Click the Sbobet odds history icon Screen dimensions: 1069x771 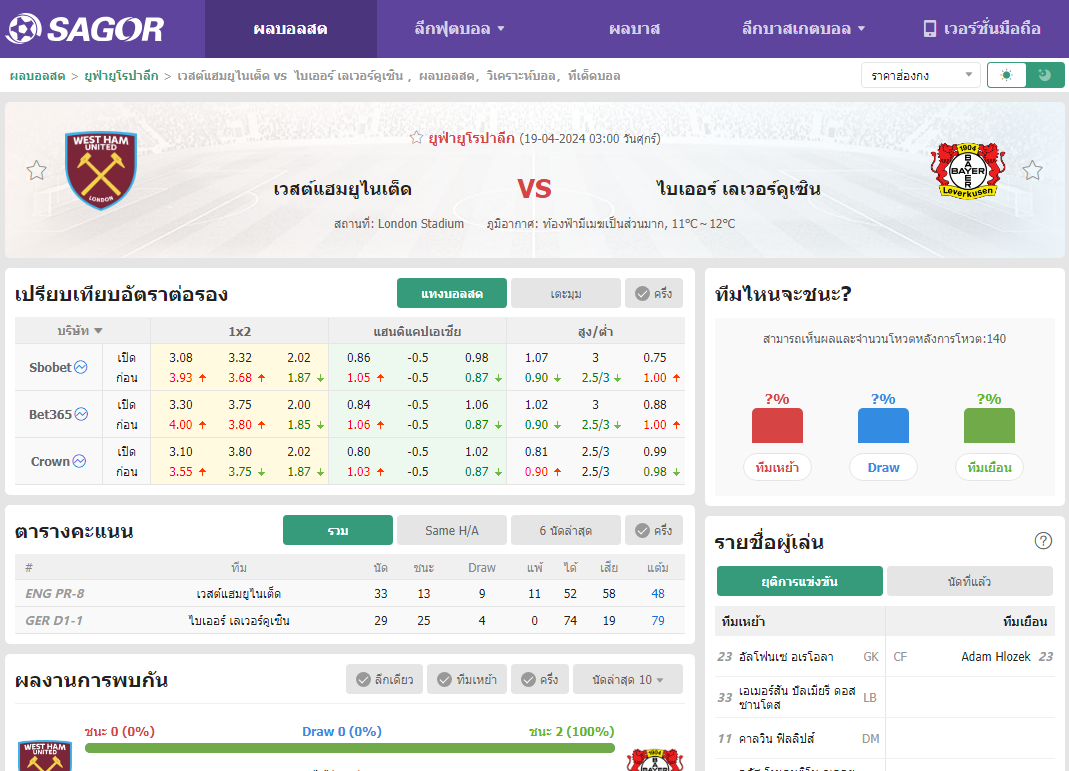(80, 367)
